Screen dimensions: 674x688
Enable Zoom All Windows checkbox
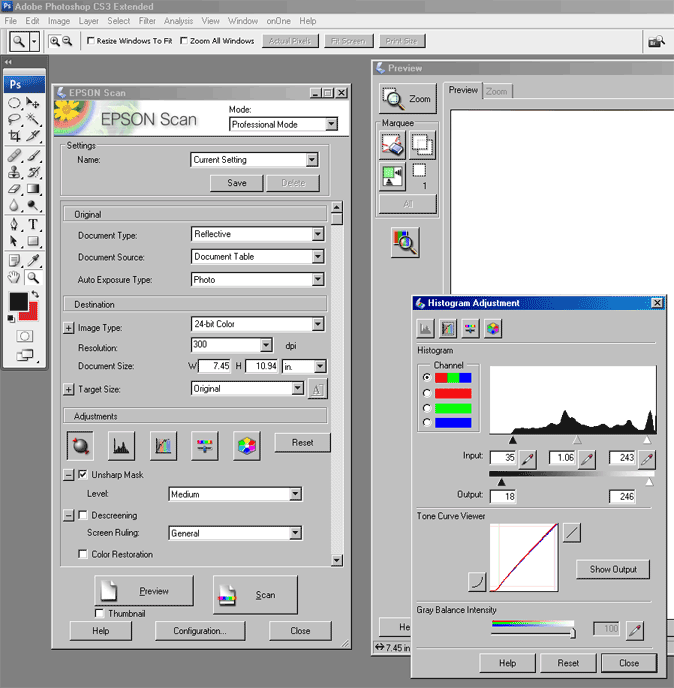point(184,41)
